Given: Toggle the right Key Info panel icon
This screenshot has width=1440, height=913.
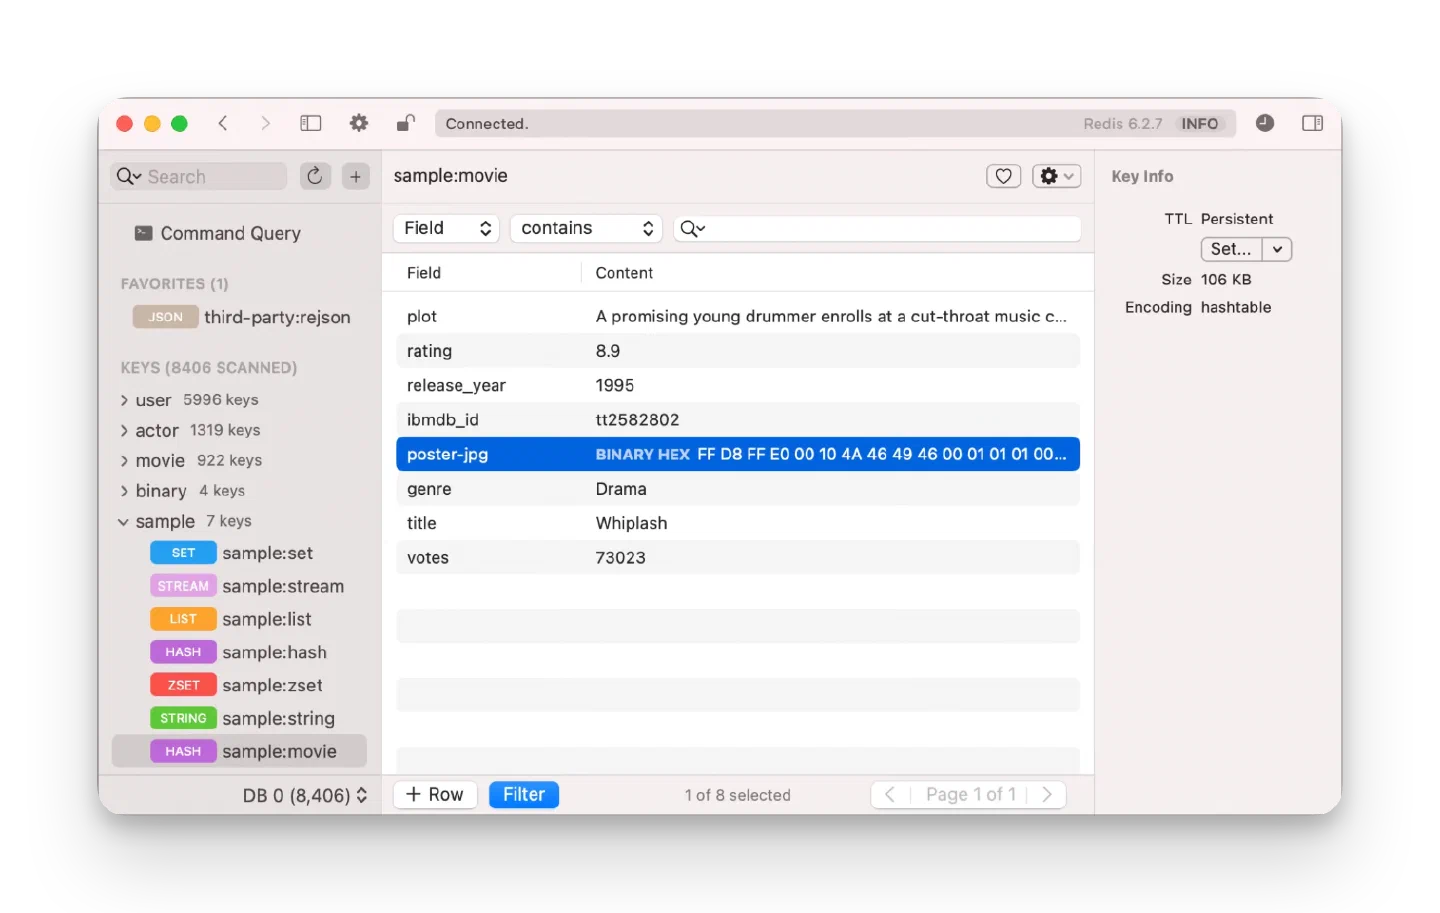Looking at the screenshot, I should (1312, 123).
